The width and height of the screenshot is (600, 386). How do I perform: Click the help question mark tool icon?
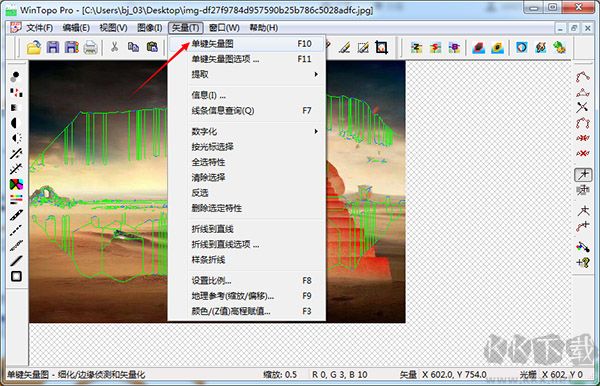583,263
